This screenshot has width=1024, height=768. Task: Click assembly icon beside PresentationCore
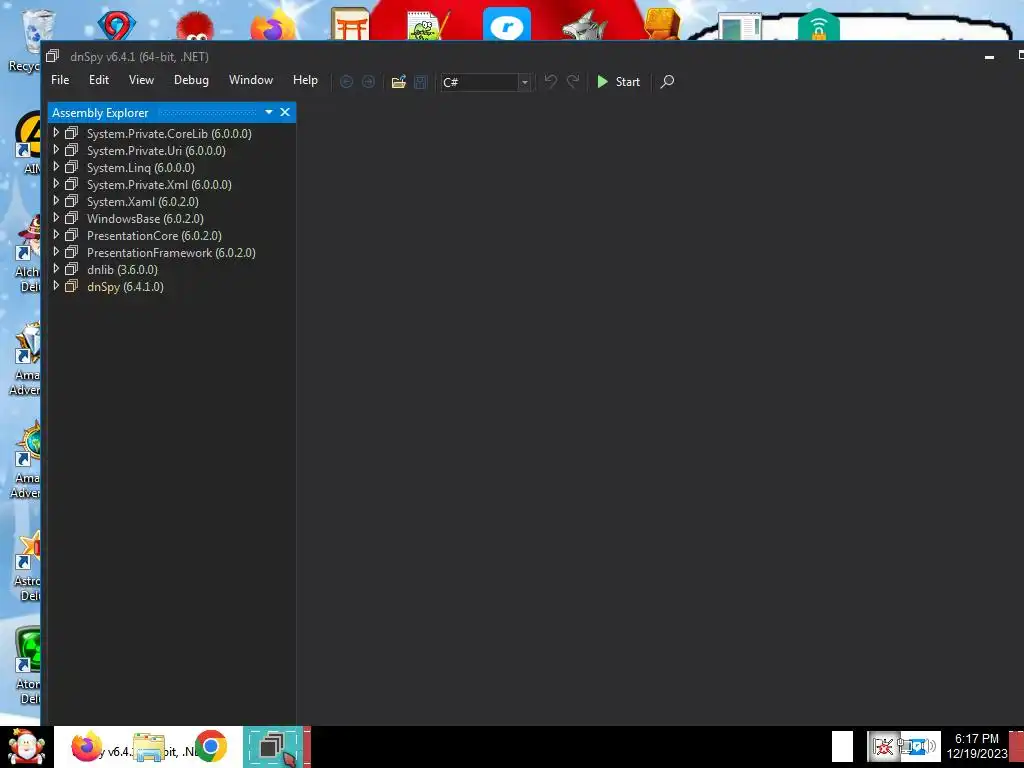(x=72, y=234)
